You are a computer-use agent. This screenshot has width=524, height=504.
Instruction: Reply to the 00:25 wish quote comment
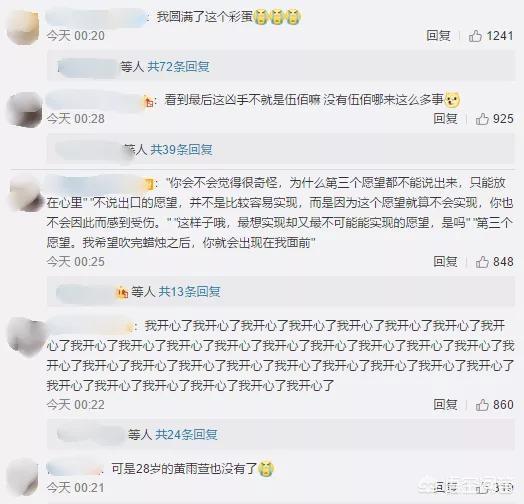pyautogui.click(x=445, y=261)
